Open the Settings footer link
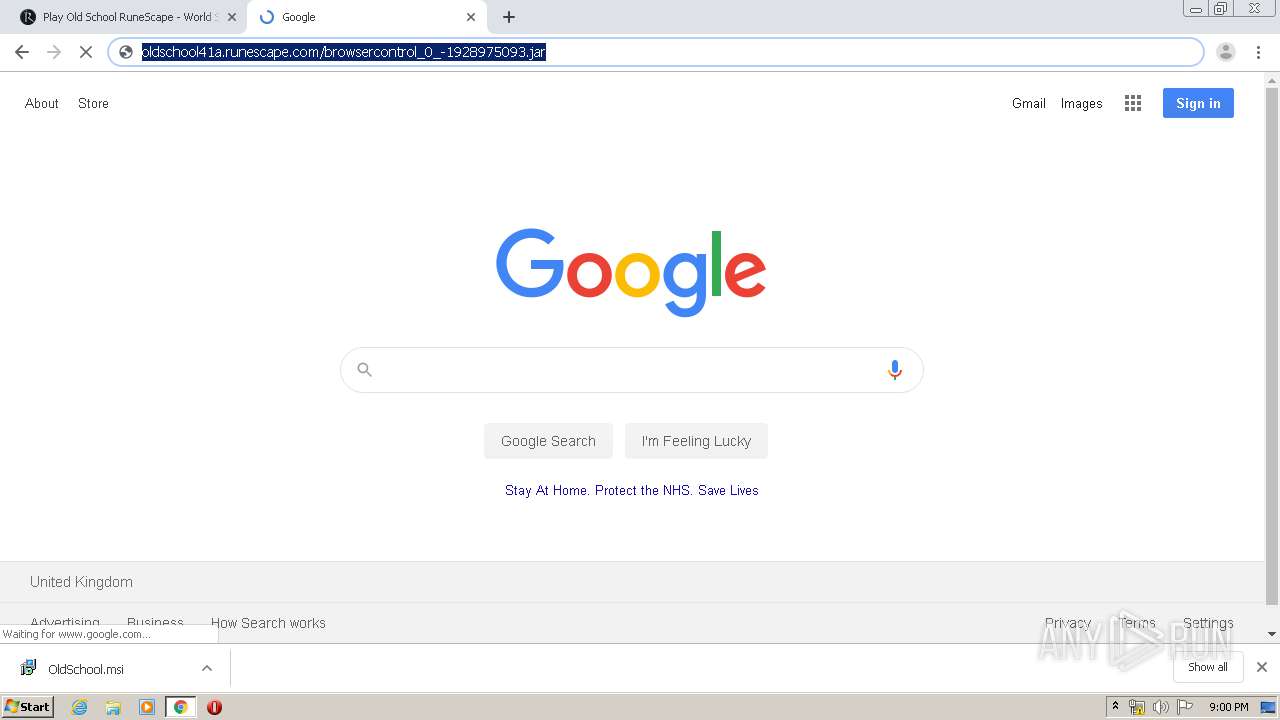The image size is (1280, 720). click(x=1208, y=623)
